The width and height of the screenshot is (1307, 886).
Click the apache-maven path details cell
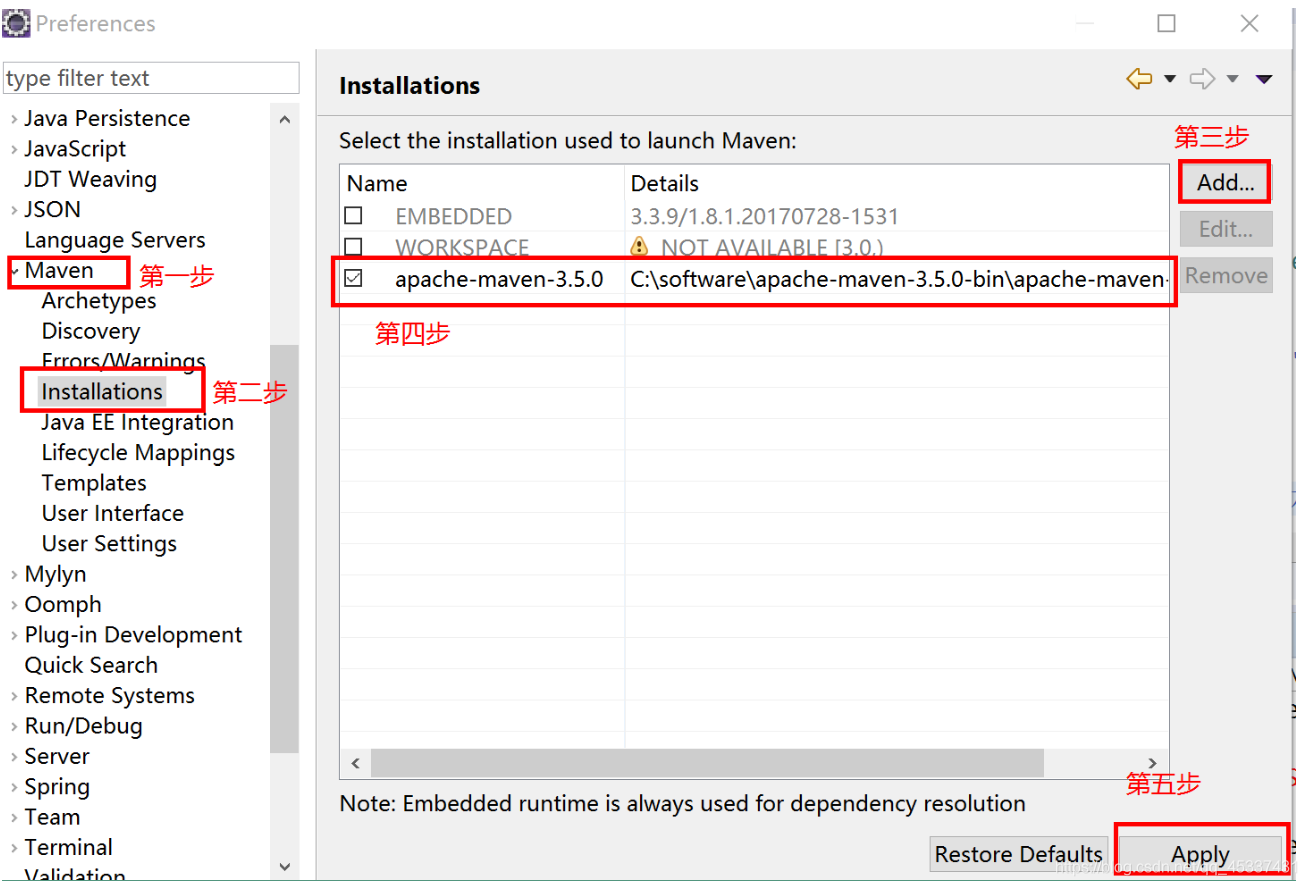pyautogui.click(x=897, y=279)
